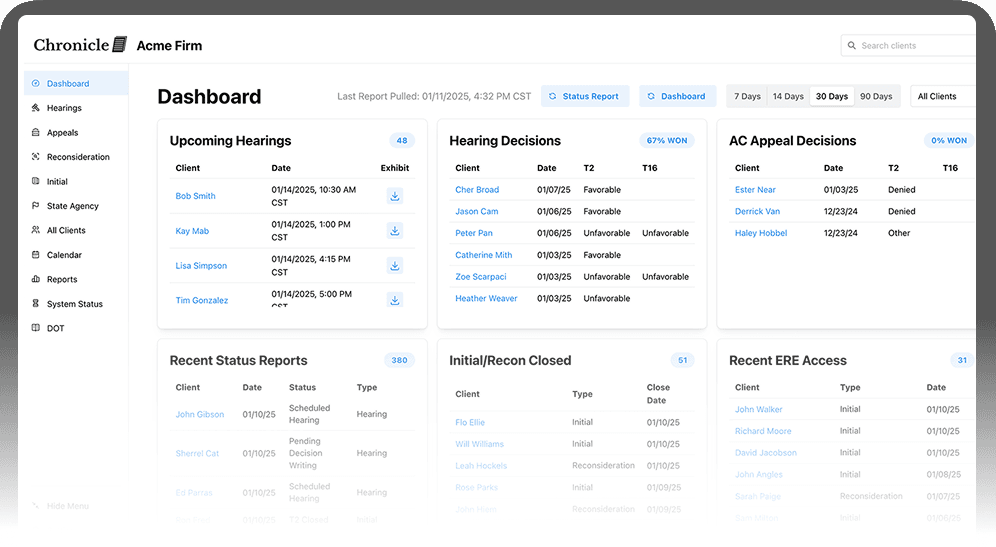The height and width of the screenshot is (547, 996).
Task: Open client Bob Smith
Action: 195,196
